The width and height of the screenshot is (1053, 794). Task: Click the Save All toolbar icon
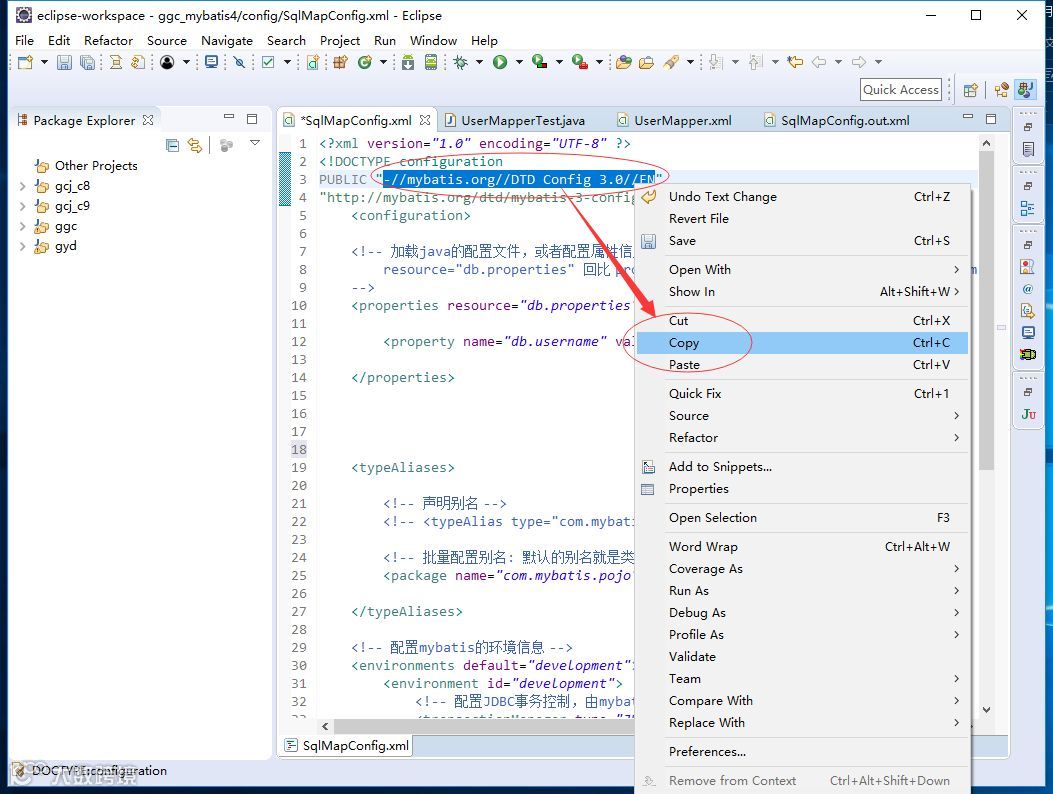click(x=87, y=62)
